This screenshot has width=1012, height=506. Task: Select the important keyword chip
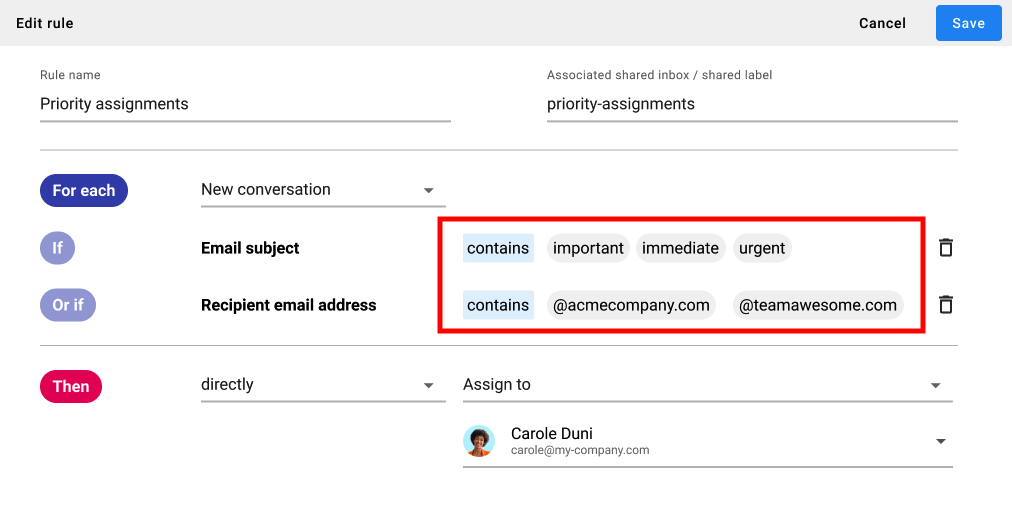[588, 248]
